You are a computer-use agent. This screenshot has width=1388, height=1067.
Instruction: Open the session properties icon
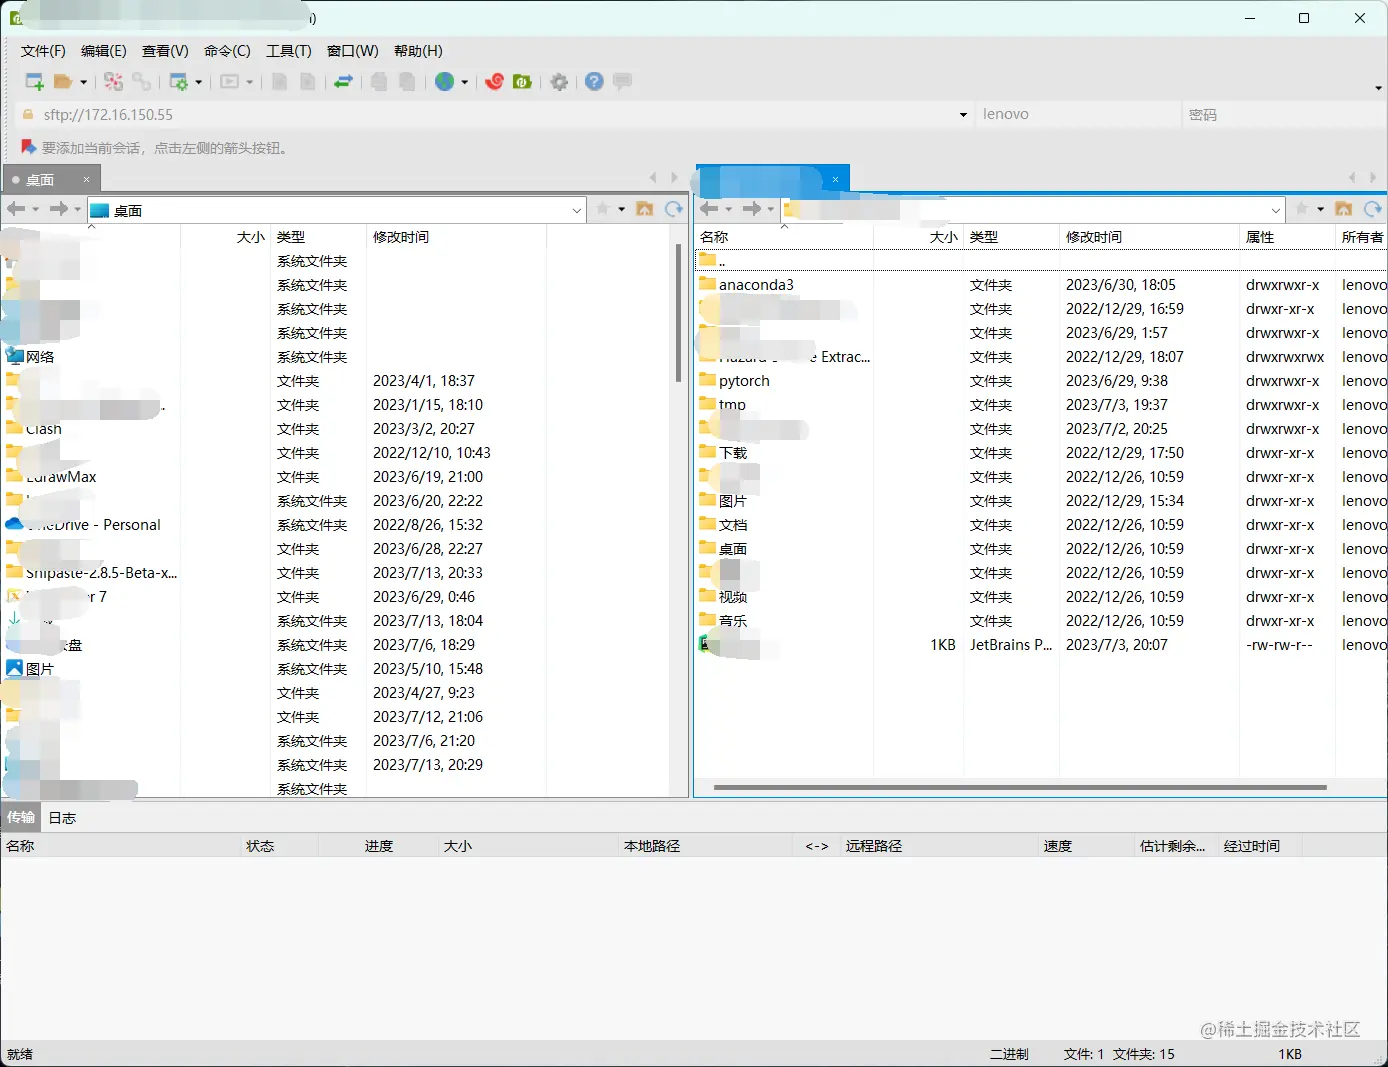click(179, 82)
